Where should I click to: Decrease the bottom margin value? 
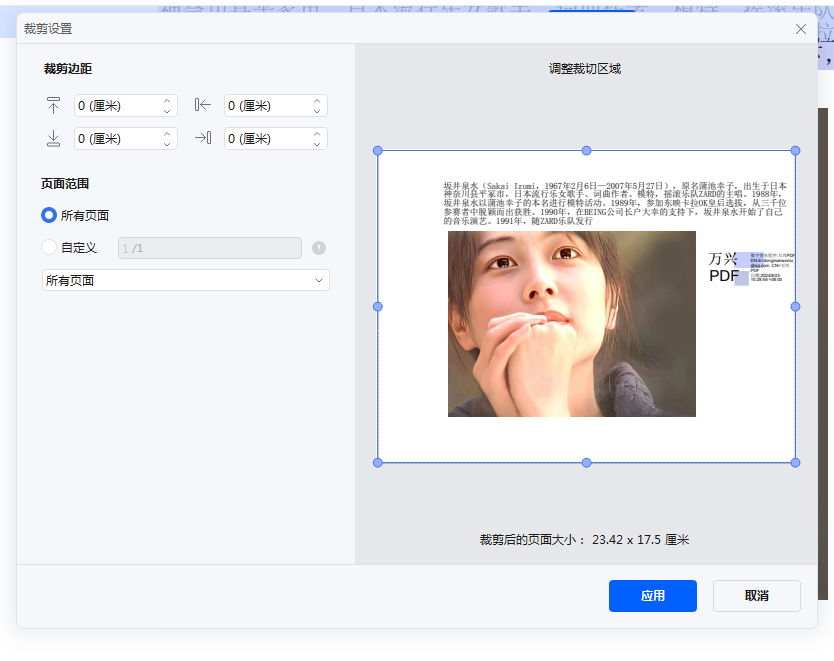tap(167, 142)
